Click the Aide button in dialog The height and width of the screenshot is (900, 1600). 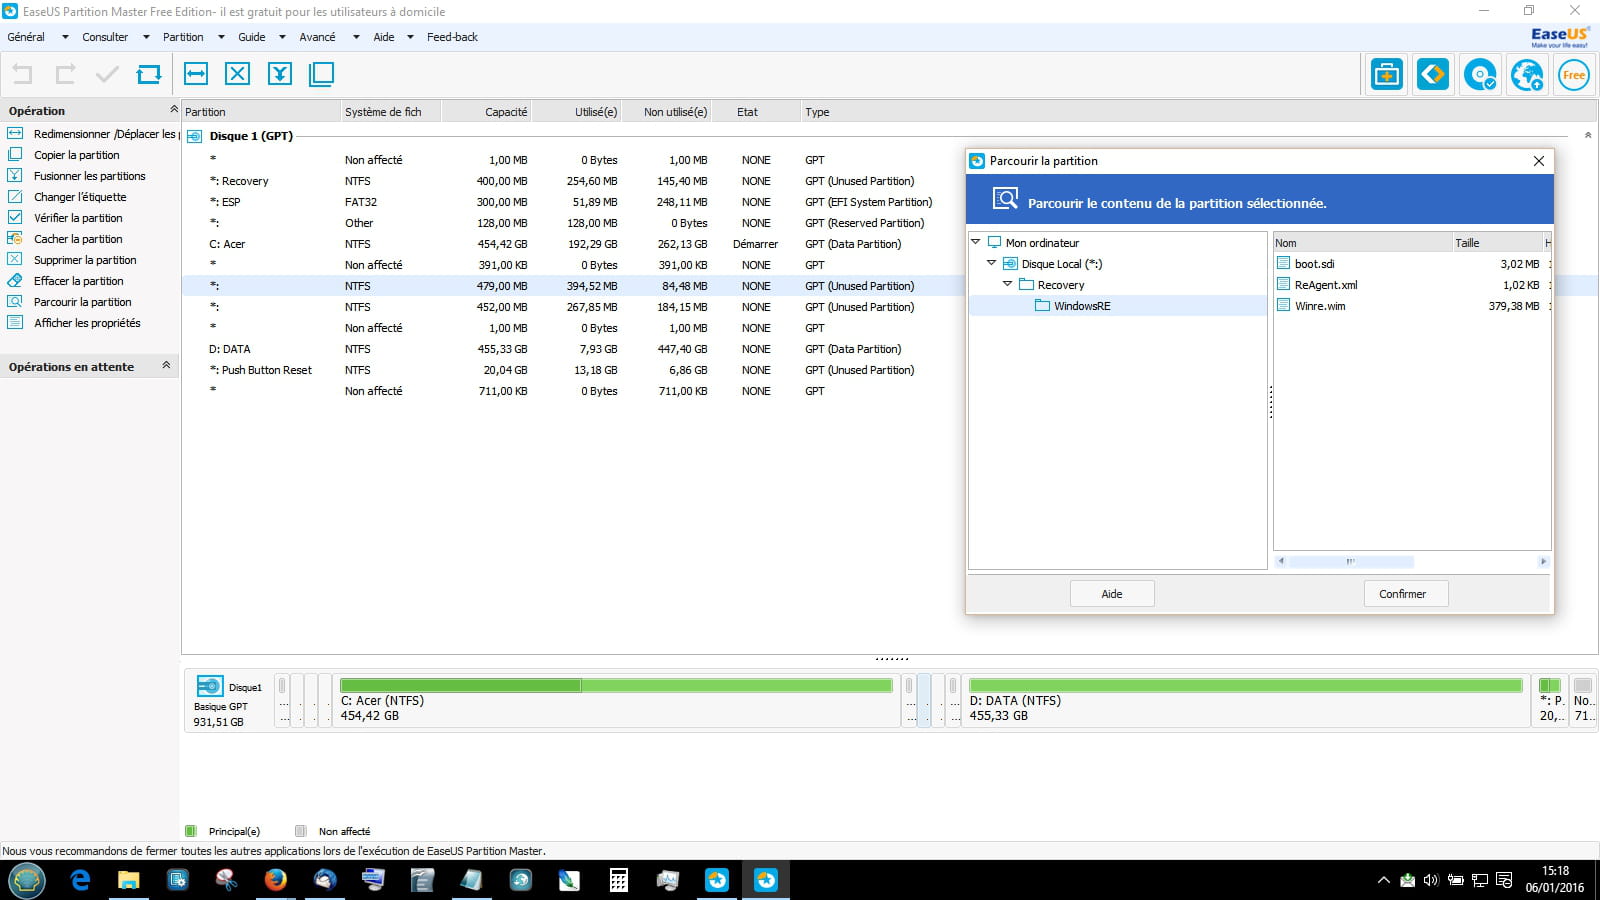click(1112, 594)
